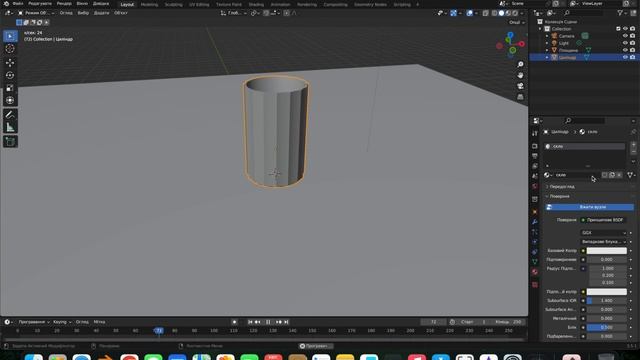Viewport: 640px width, 360px height.
Task: Activate the 3D Cursor tool
Action: 10,49
